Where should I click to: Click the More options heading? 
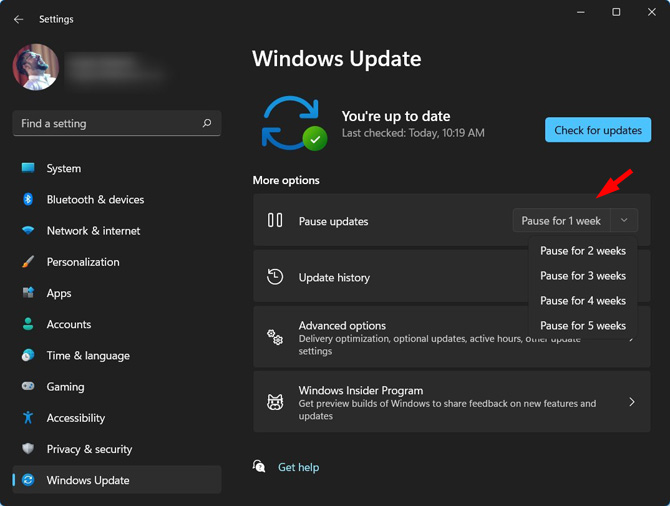[x=286, y=180]
